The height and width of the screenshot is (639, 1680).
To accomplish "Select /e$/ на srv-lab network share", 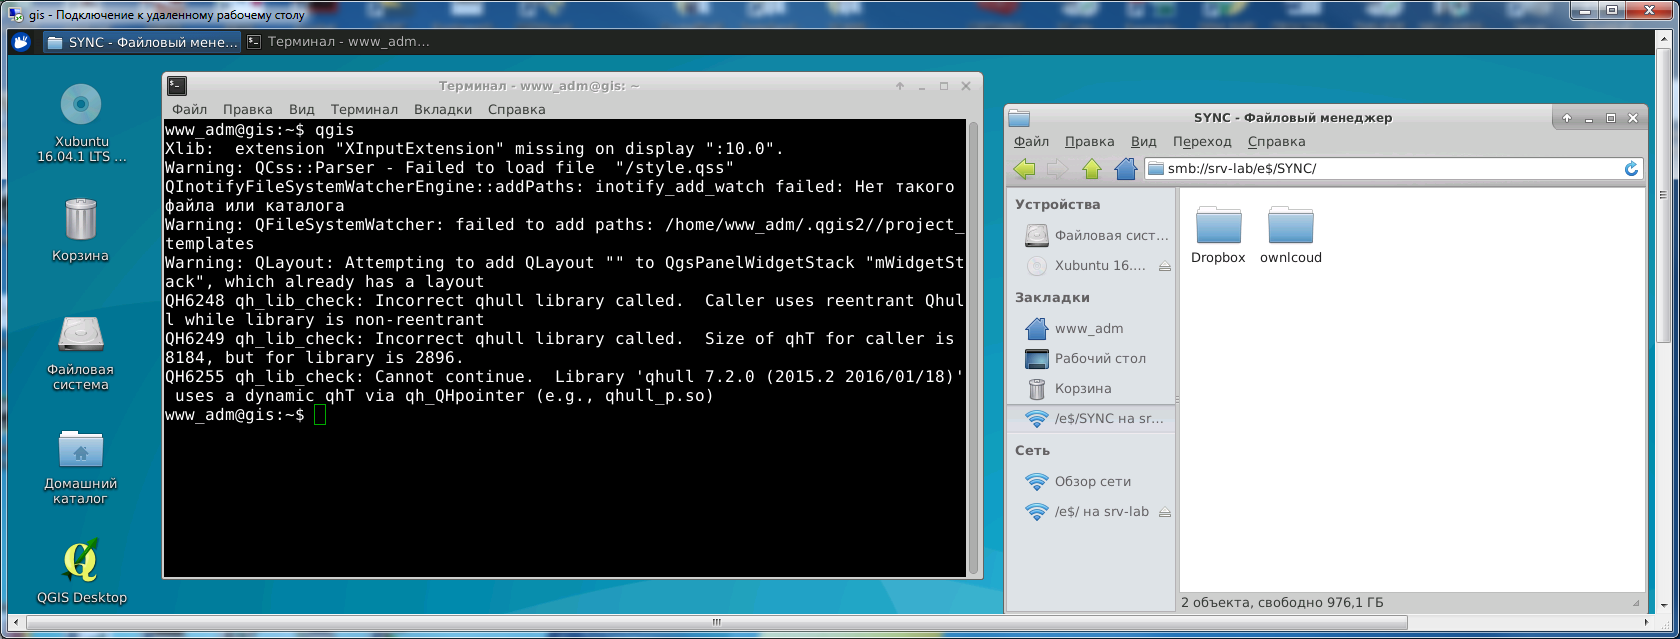I will point(1085,511).
